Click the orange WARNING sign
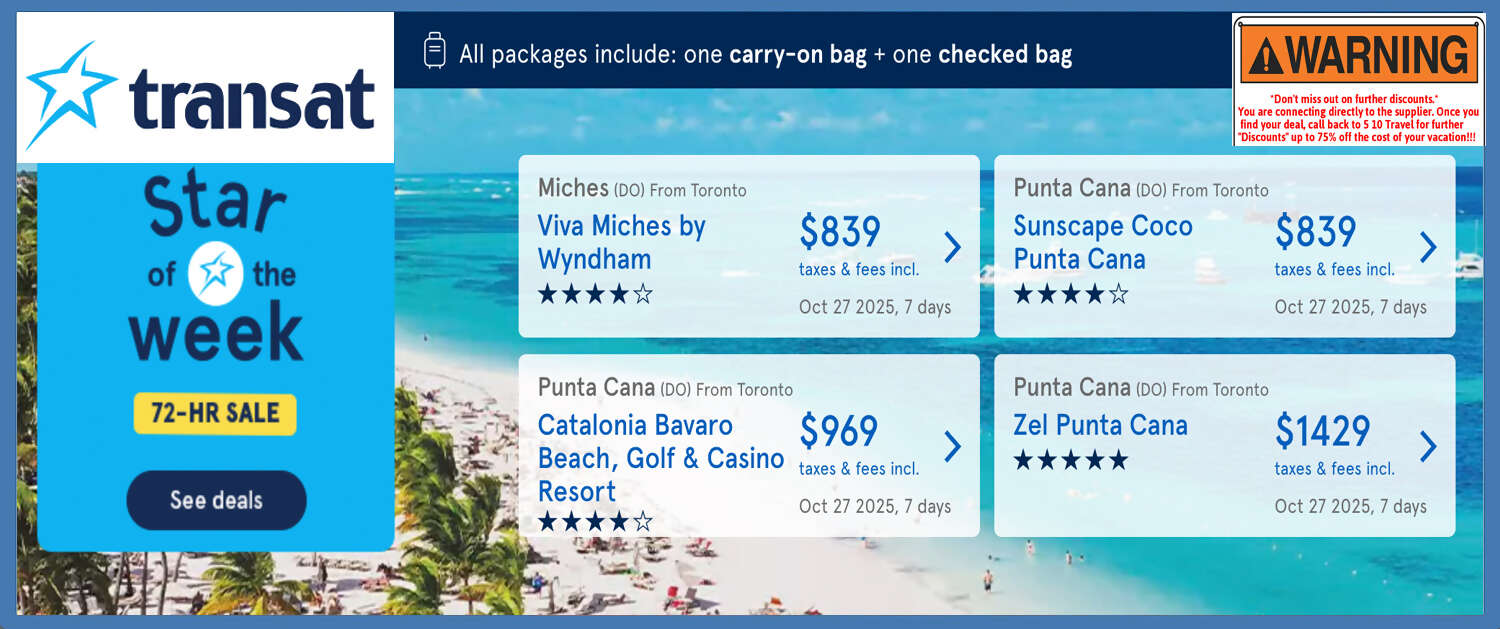The image size is (1500, 629). tap(1359, 55)
